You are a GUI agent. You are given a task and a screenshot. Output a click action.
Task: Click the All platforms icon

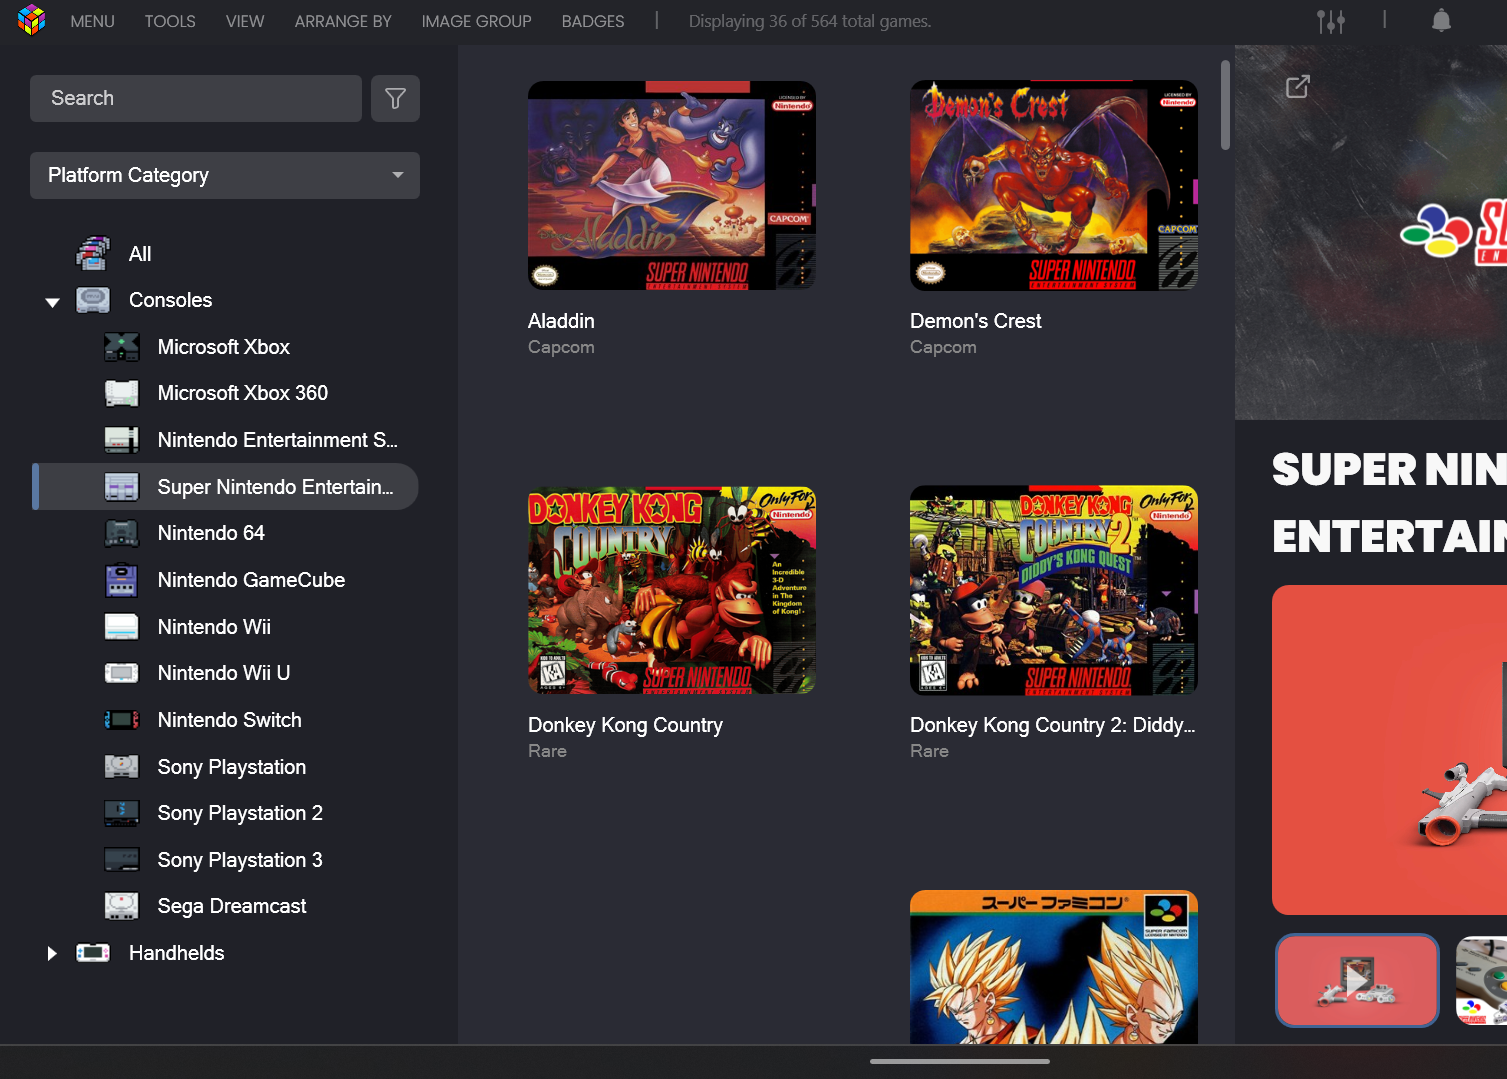point(93,254)
